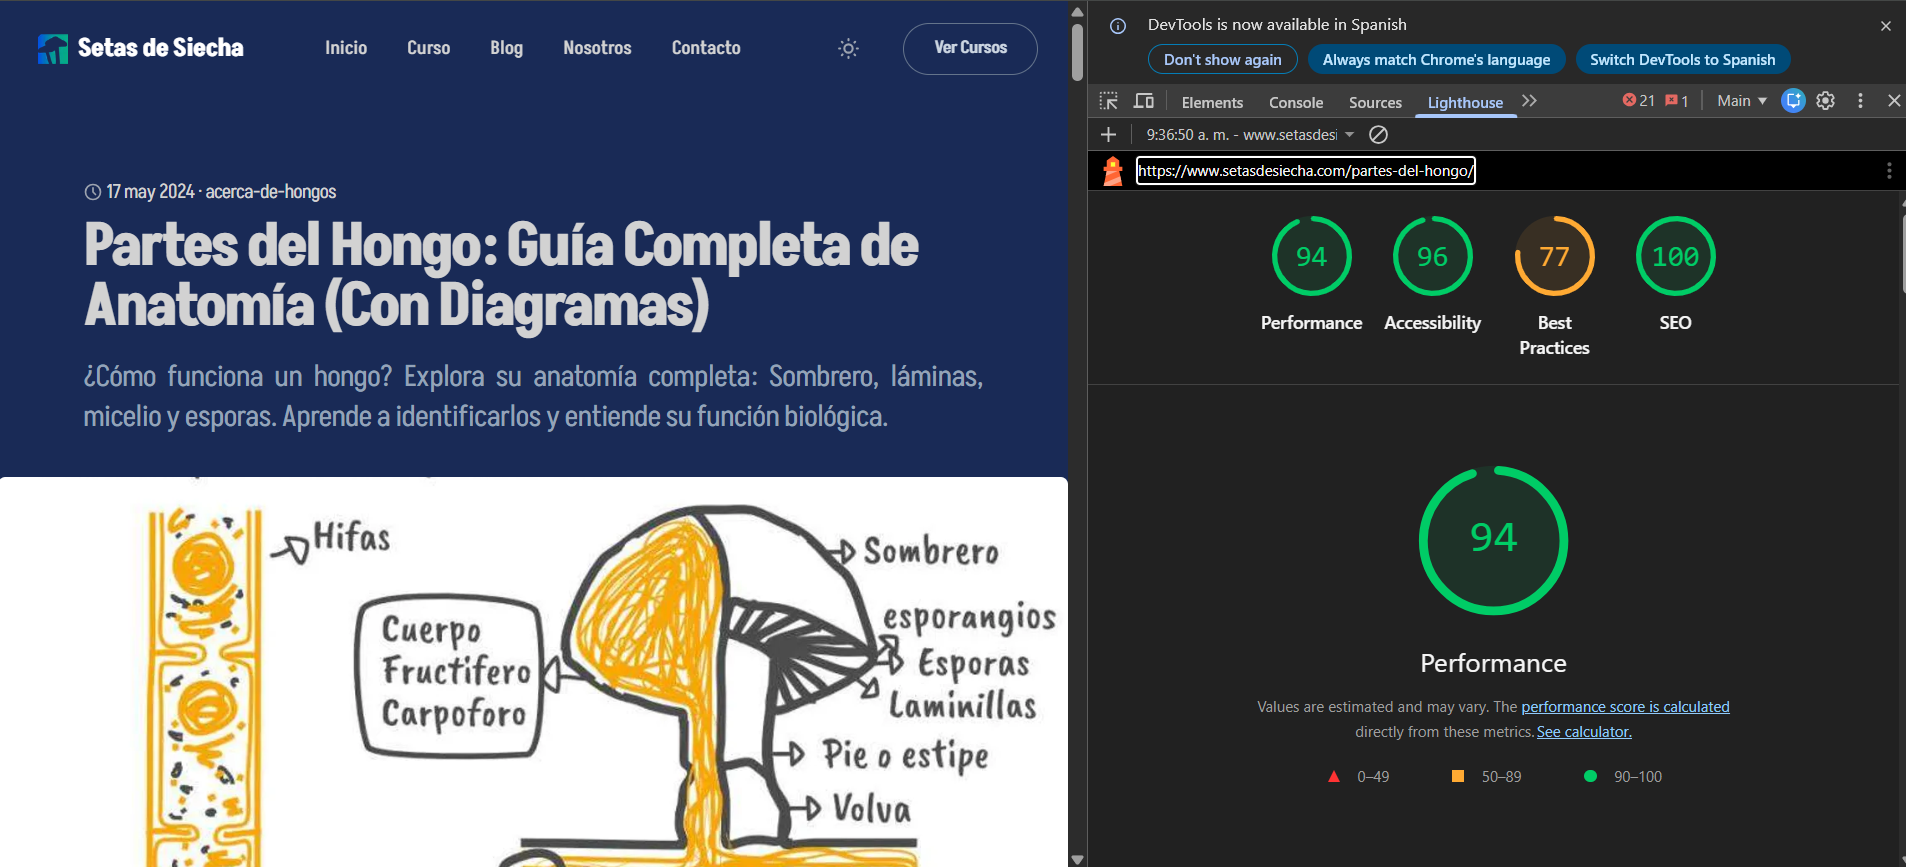1906x867 pixels.
Task: Expand the more tabs chevron
Action: tap(1529, 101)
